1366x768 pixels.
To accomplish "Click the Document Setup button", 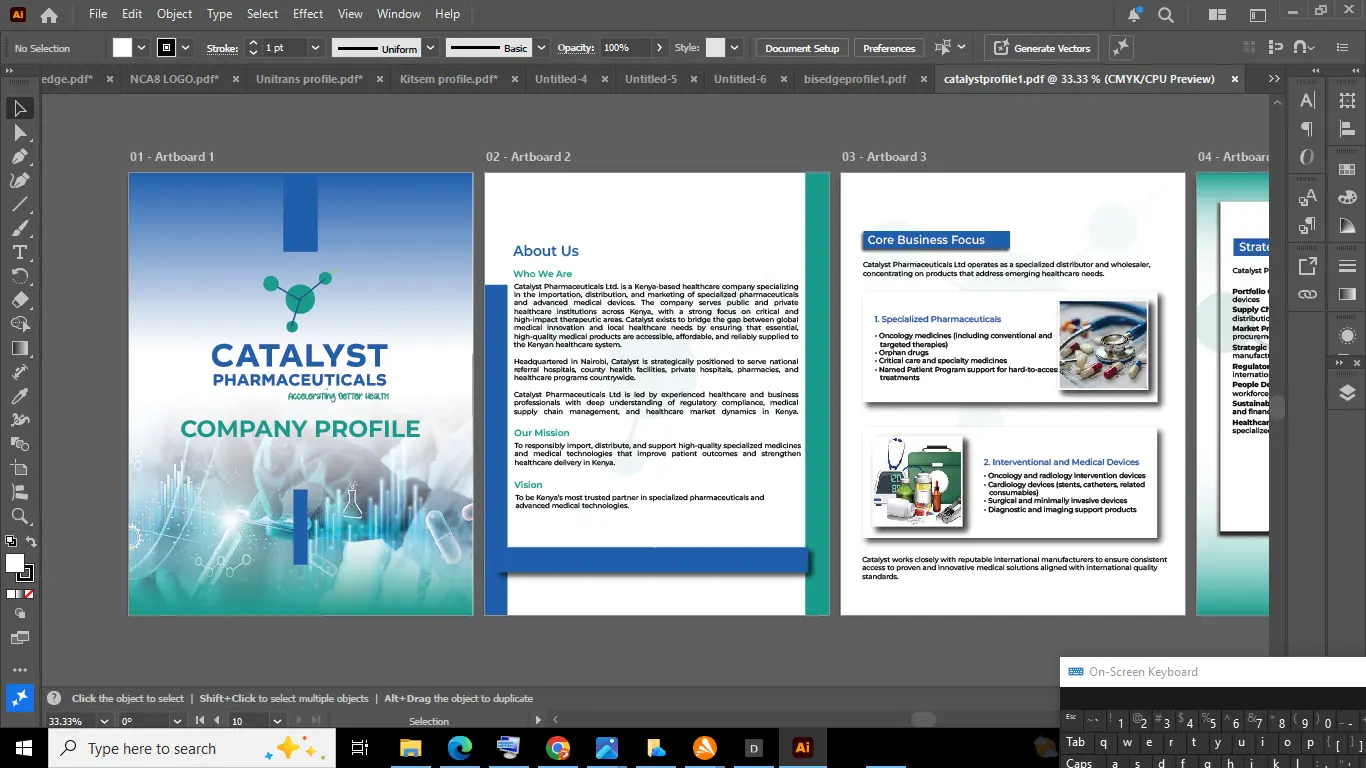I will click(x=802, y=48).
